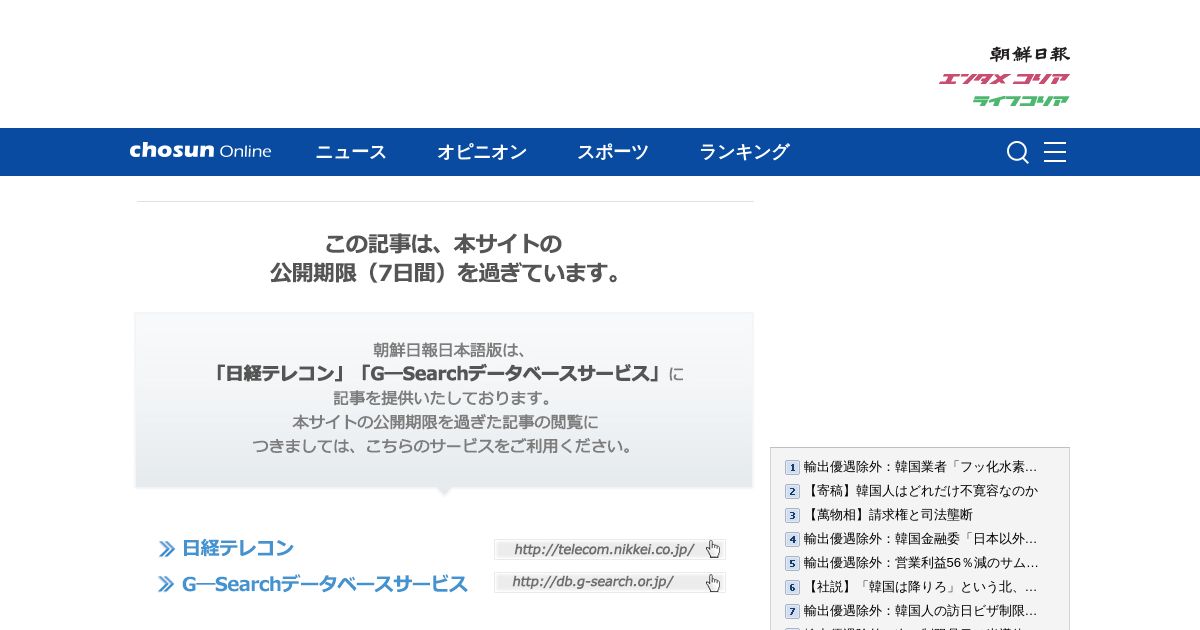Open ranking 4 article about 韓国金融委
The image size is (1200, 630).
(920, 539)
